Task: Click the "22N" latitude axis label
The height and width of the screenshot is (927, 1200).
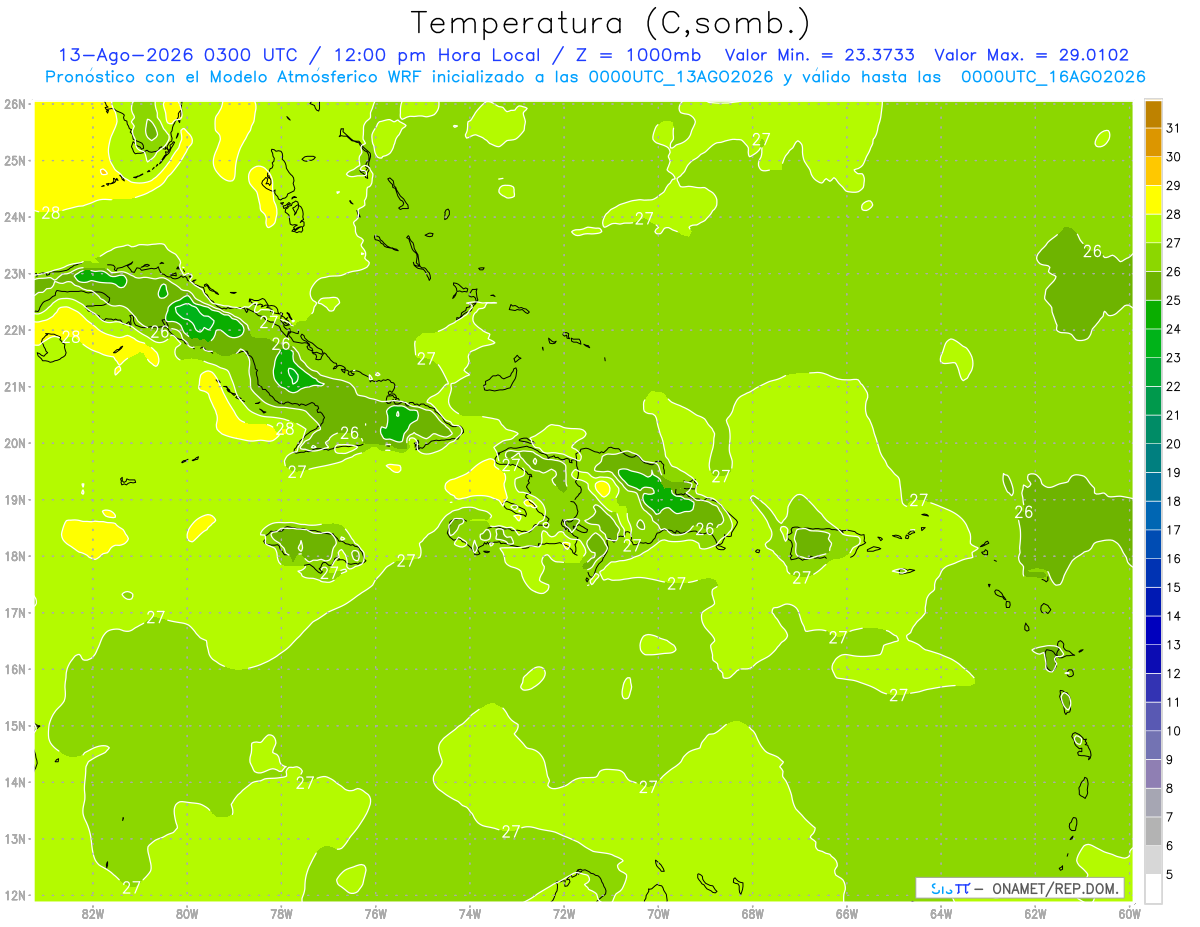Action: 14,330
